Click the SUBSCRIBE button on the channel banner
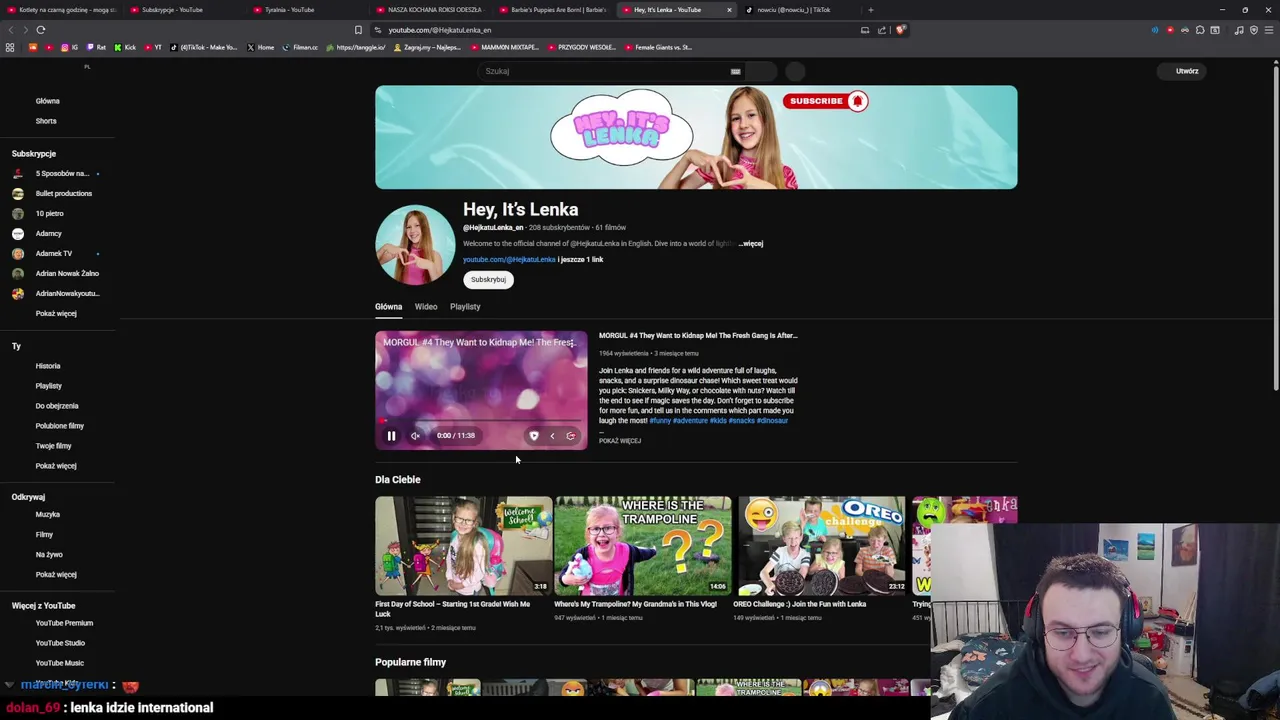The width and height of the screenshot is (1280, 720). coord(825,101)
